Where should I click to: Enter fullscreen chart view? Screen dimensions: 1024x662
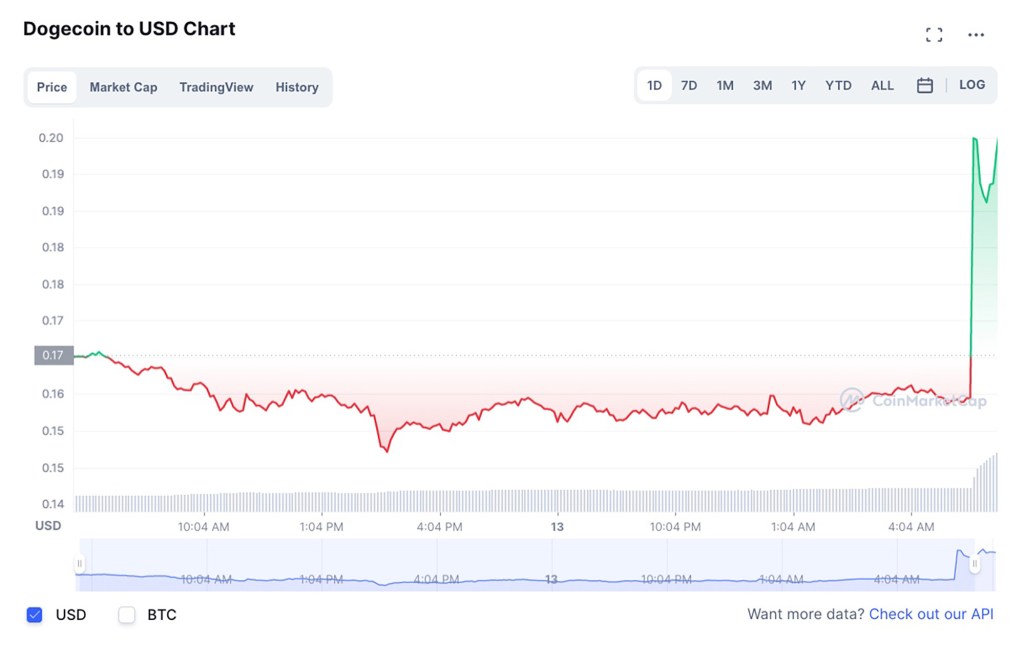pyautogui.click(x=934, y=35)
